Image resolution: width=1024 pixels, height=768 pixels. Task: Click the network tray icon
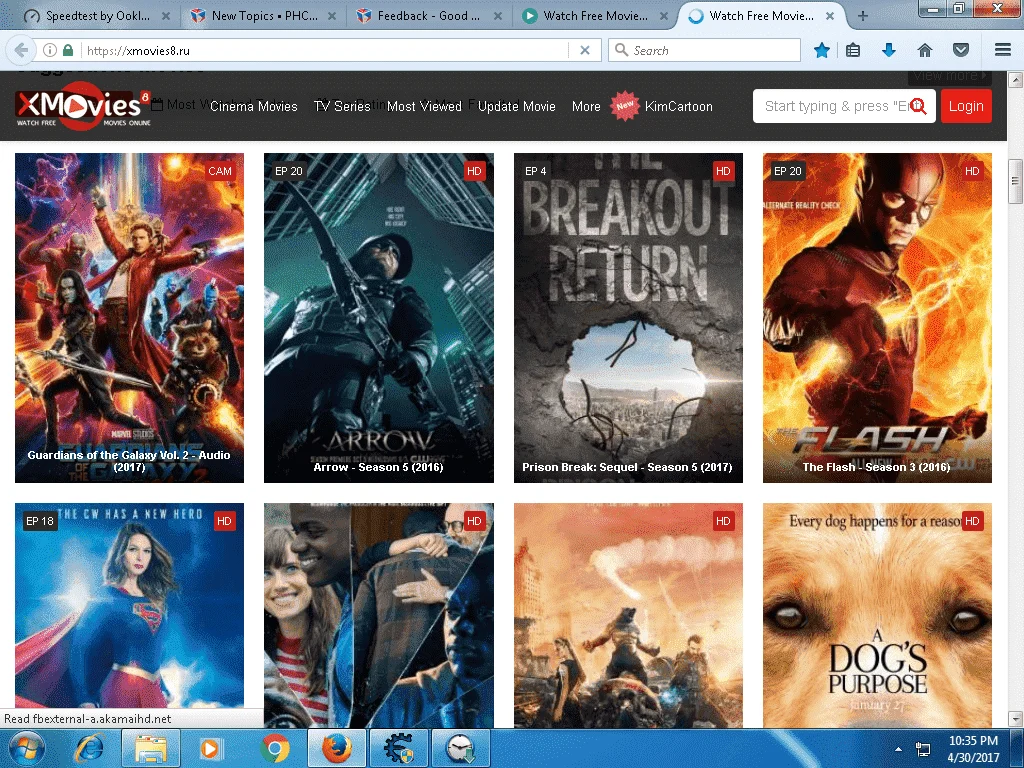[x=923, y=749]
